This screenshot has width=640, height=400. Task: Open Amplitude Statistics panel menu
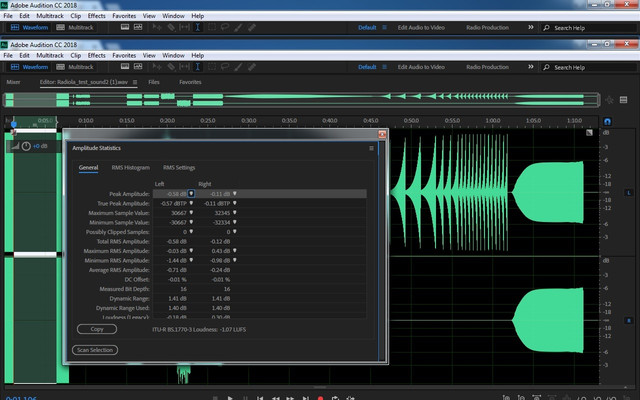[x=371, y=148]
